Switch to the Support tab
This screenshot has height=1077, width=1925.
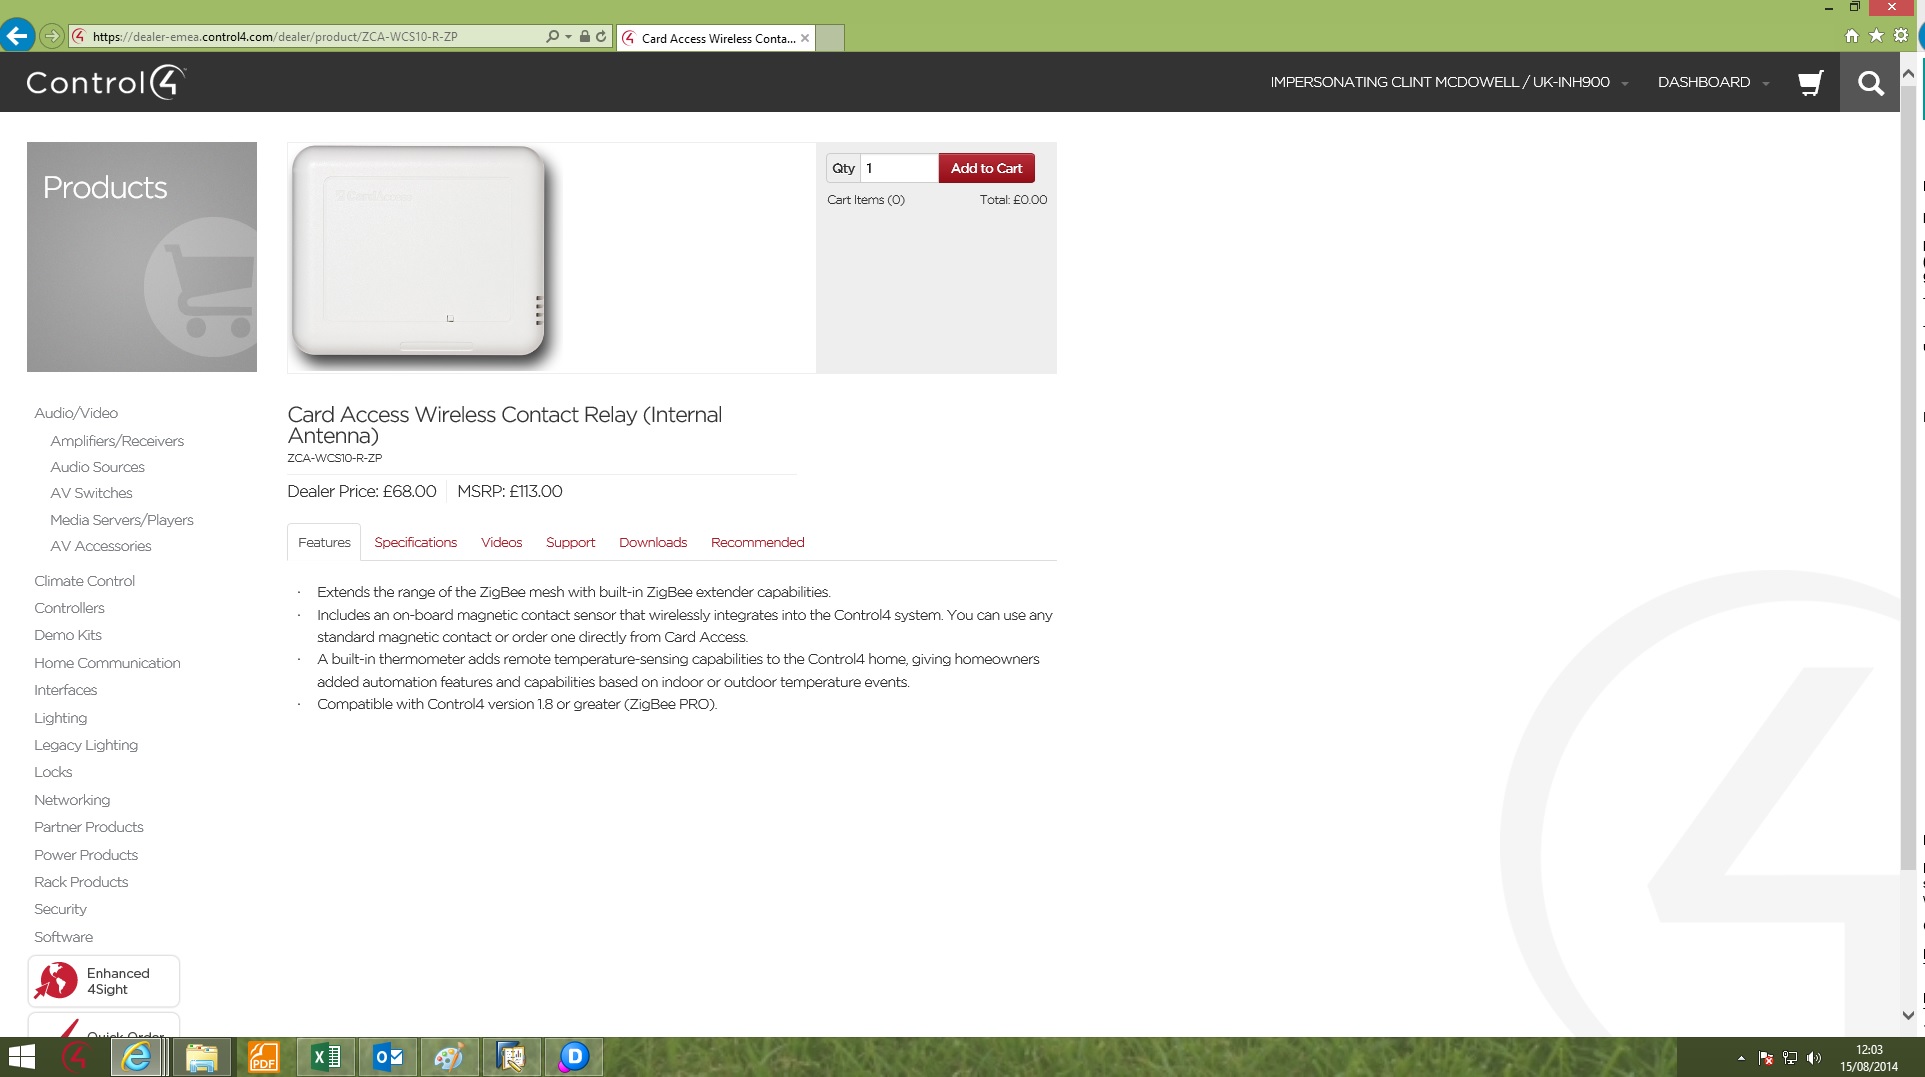pyautogui.click(x=570, y=542)
